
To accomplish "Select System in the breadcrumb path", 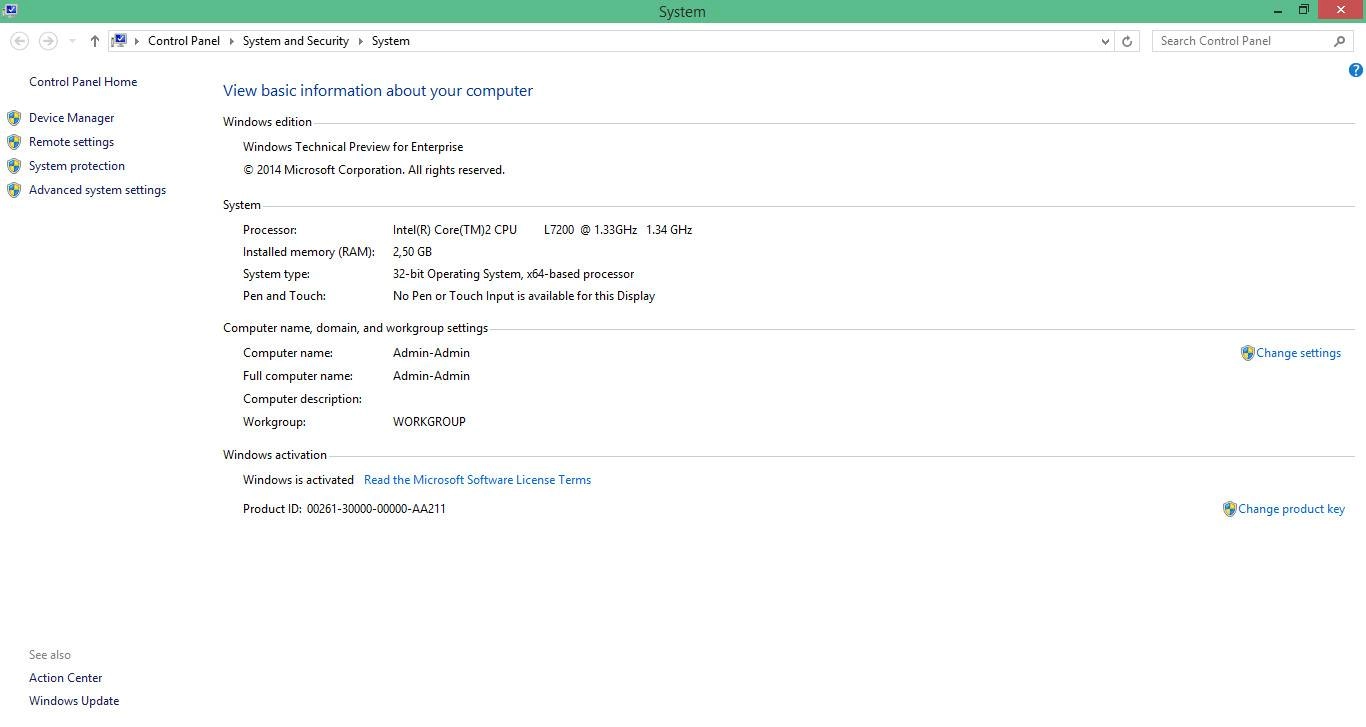I will click(391, 41).
